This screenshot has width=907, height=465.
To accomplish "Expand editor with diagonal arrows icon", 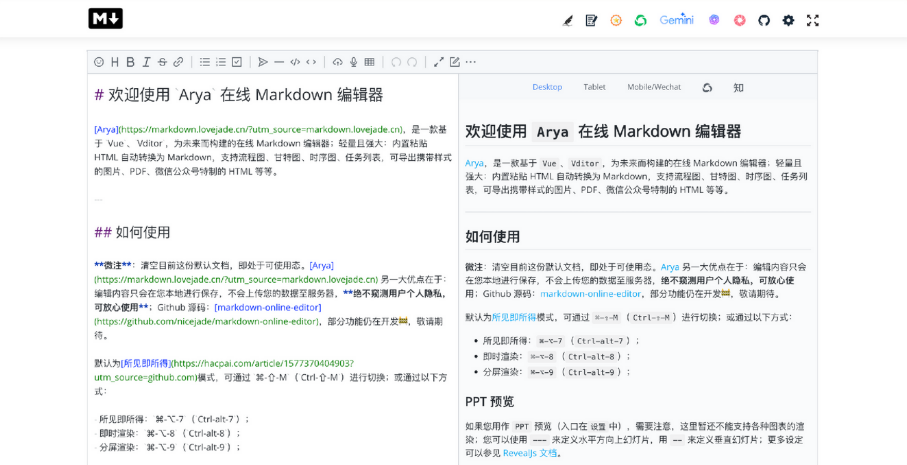I will [x=439, y=62].
